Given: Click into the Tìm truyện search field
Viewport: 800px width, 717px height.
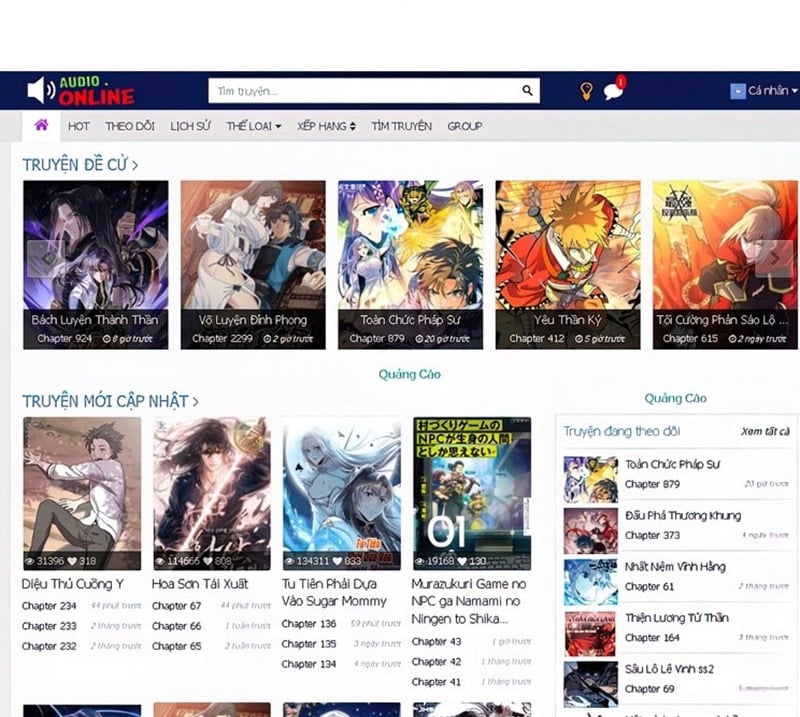Looking at the screenshot, I should coord(365,91).
